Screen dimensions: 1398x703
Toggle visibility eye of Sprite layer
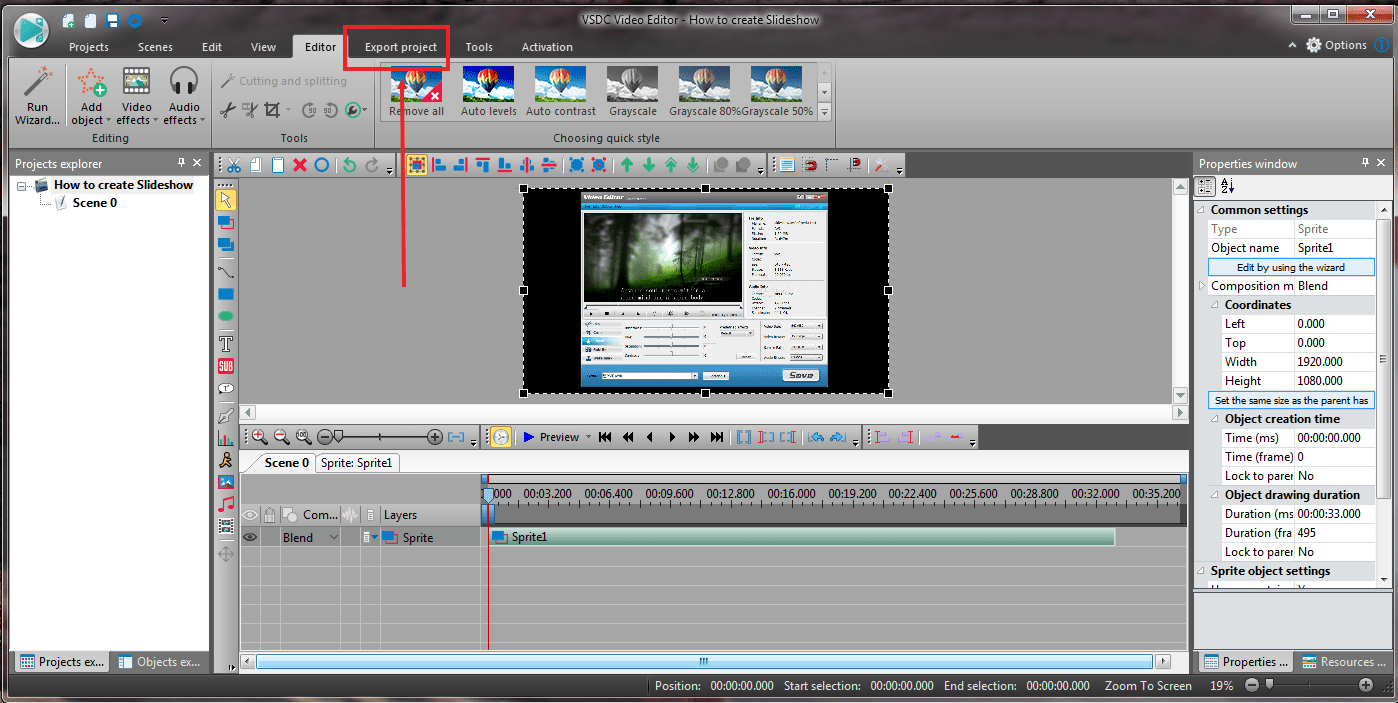250,537
